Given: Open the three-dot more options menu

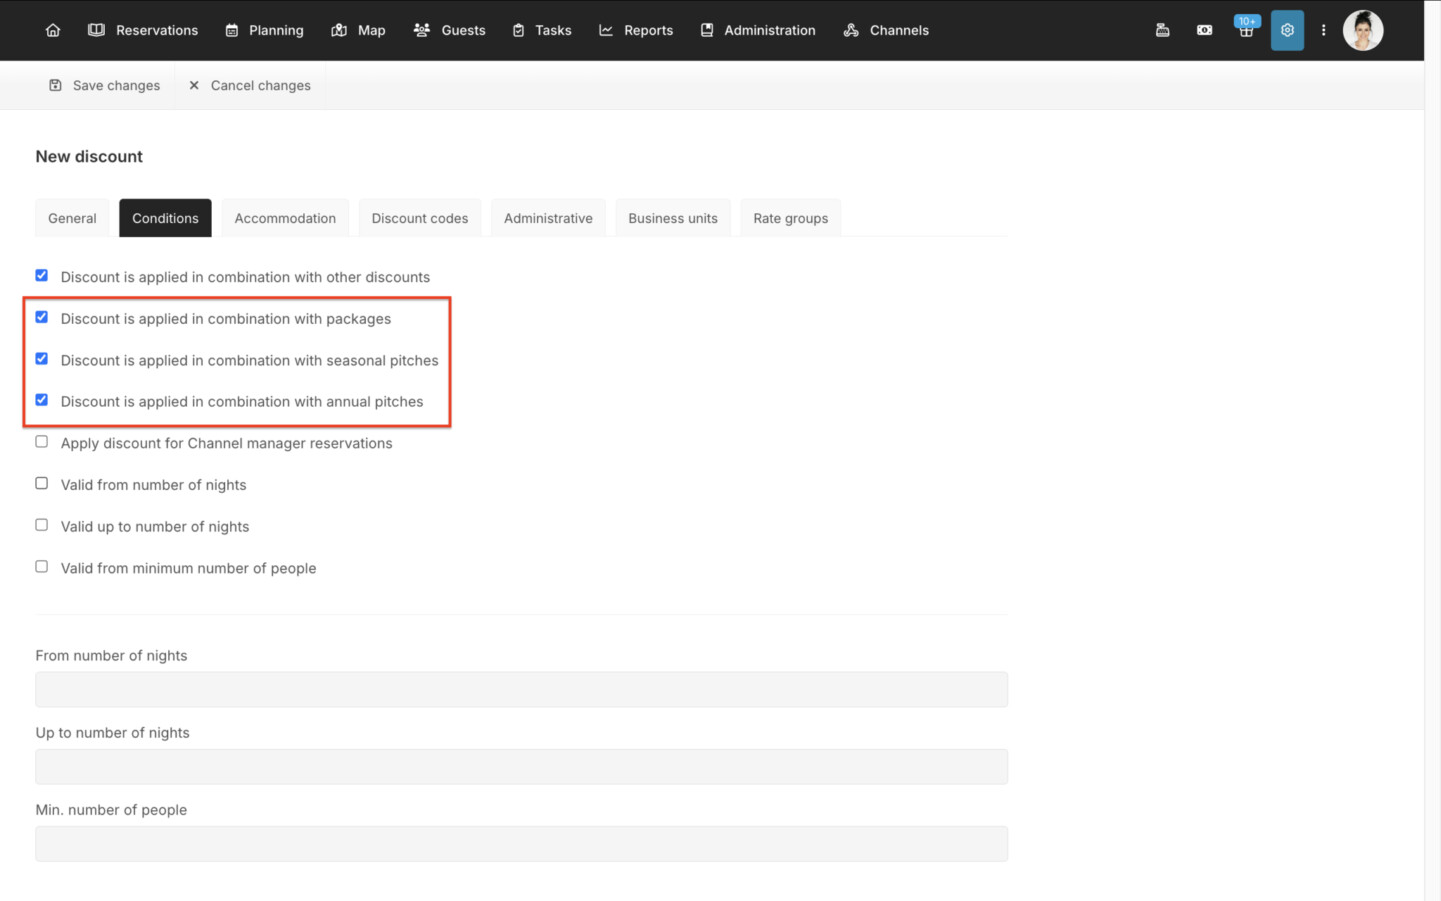Looking at the screenshot, I should point(1323,30).
